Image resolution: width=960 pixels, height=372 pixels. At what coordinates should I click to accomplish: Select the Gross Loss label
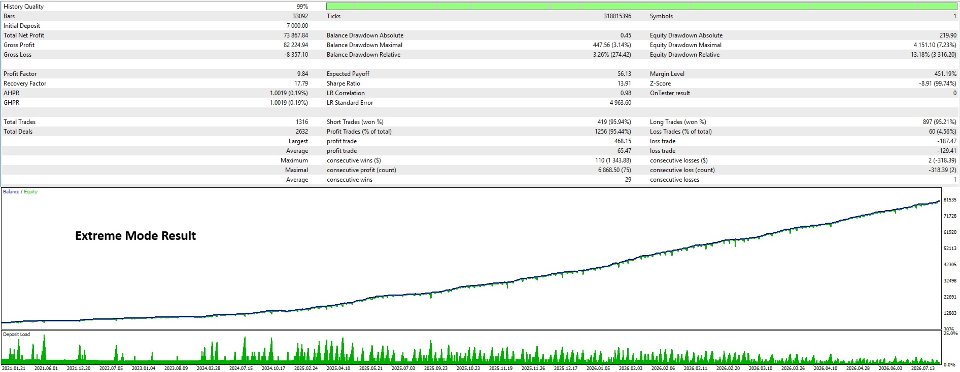tap(16, 55)
